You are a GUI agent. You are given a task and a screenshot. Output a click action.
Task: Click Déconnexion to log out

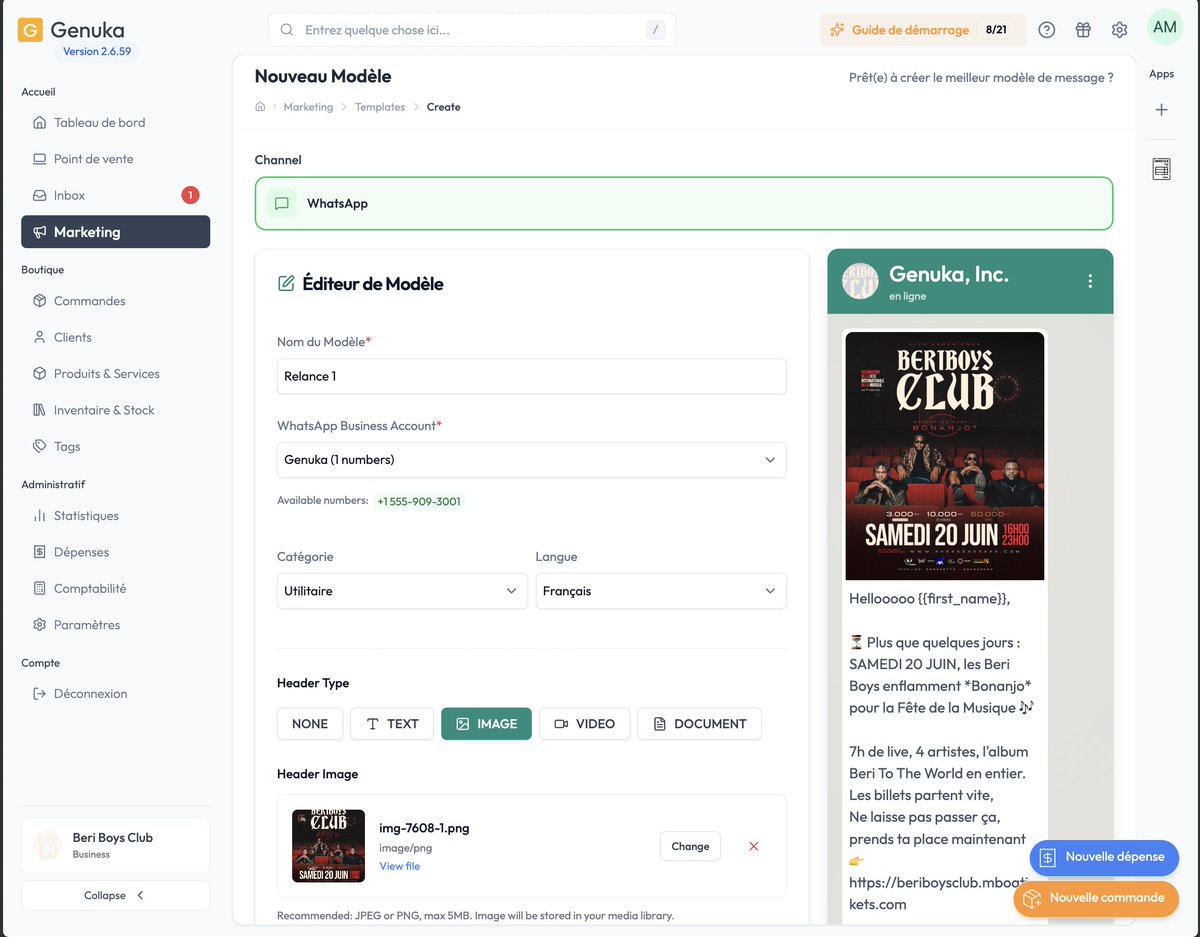(x=115, y=694)
